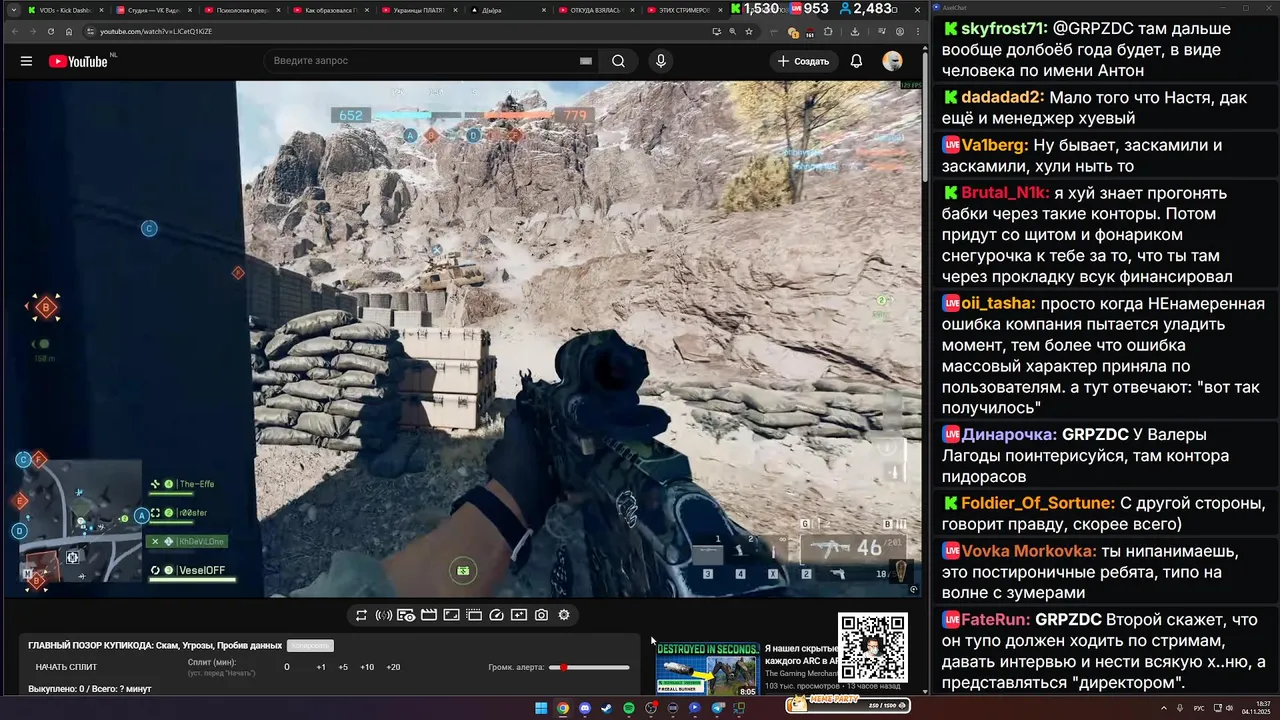Viewport: 1280px width, 720px height.
Task: Click the YouTube search magnifier button
Action: point(619,61)
